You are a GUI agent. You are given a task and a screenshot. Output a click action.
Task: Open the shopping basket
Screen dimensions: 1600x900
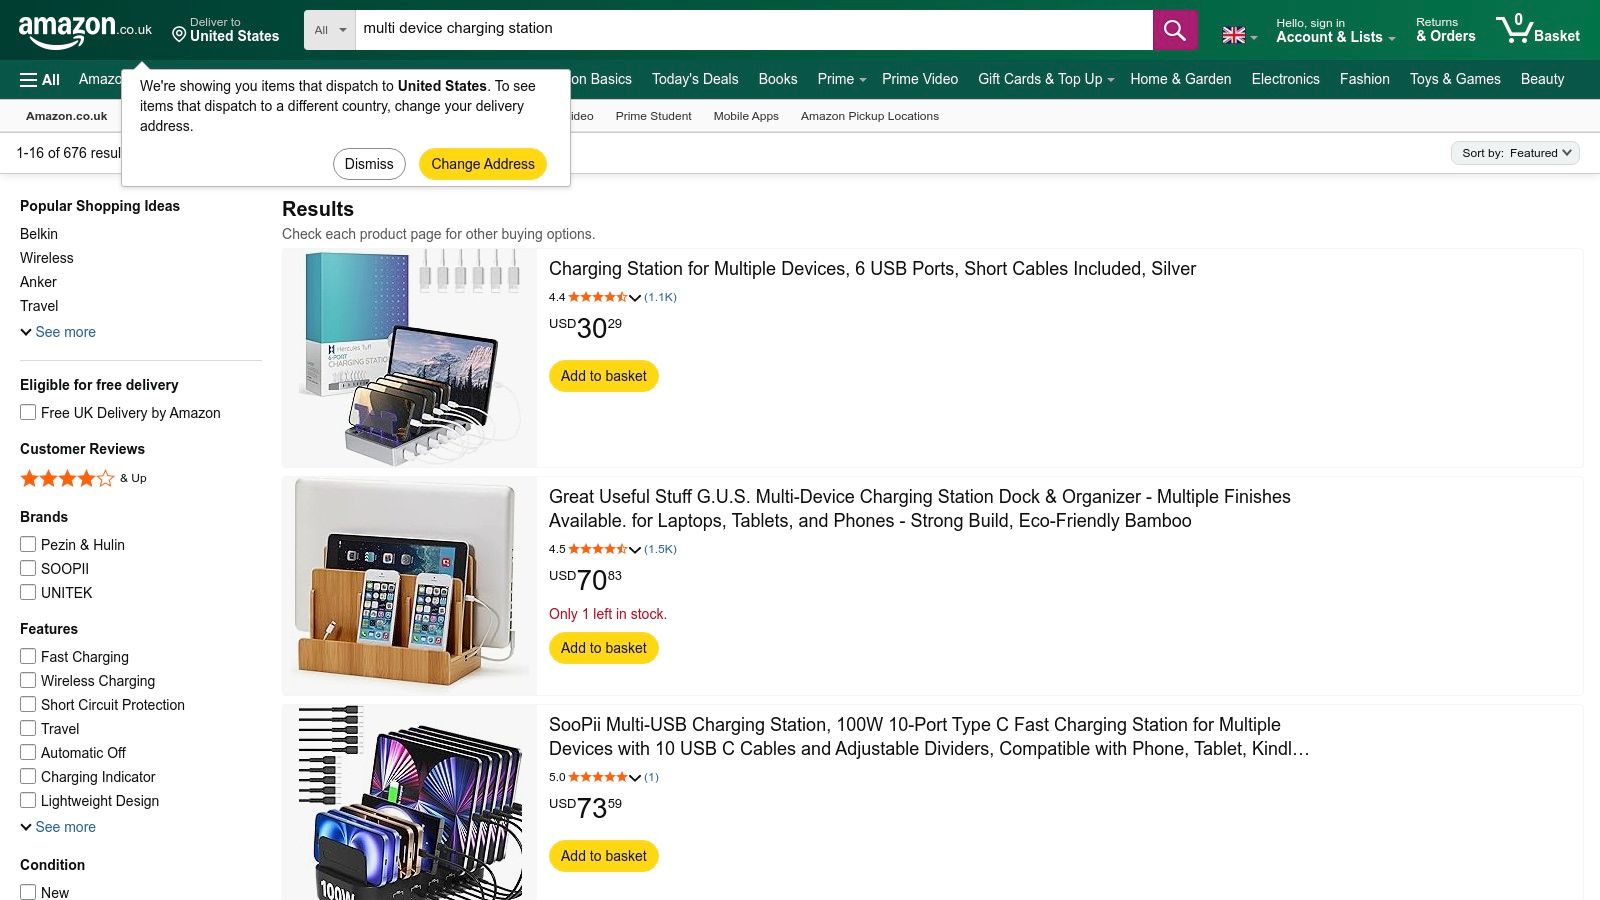pos(1538,30)
